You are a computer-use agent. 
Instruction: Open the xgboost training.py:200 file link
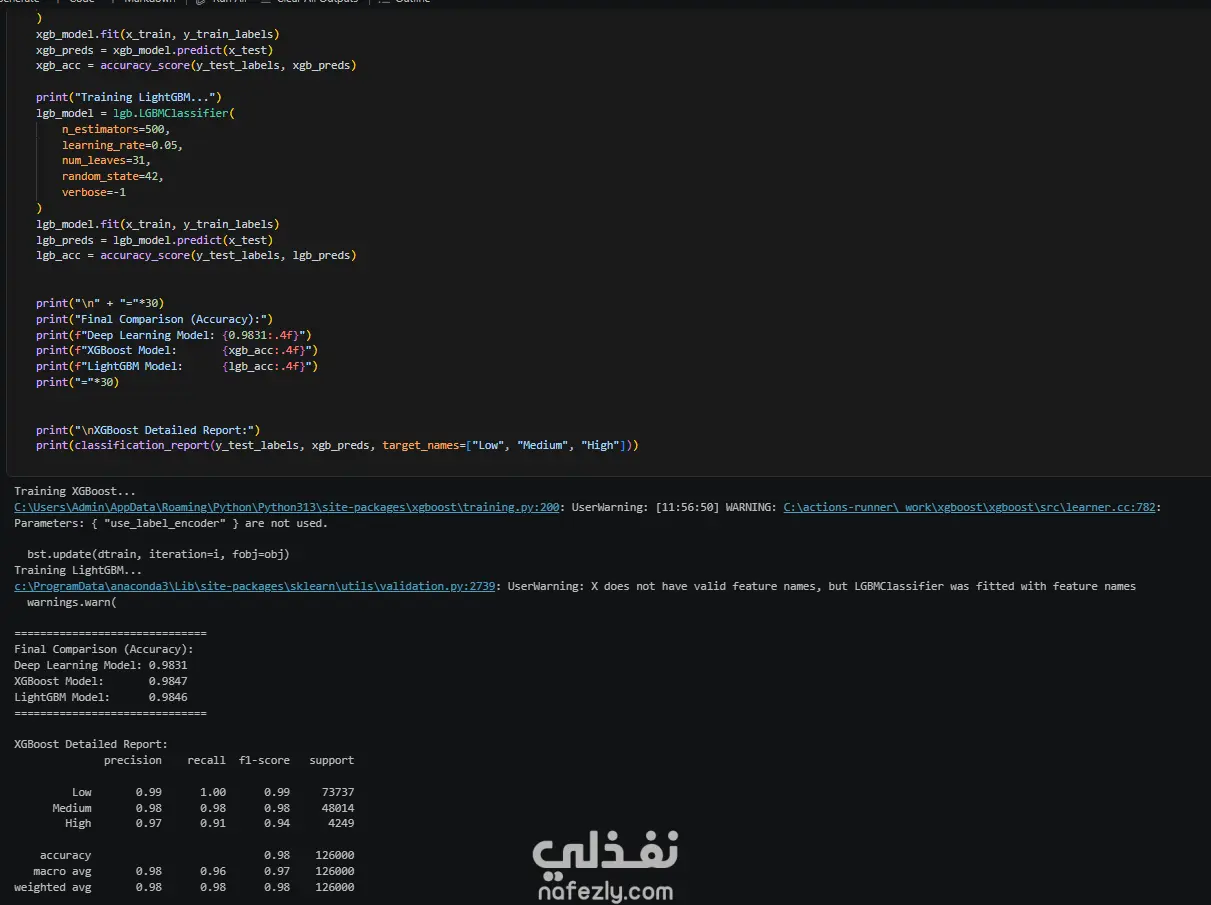click(x=286, y=507)
